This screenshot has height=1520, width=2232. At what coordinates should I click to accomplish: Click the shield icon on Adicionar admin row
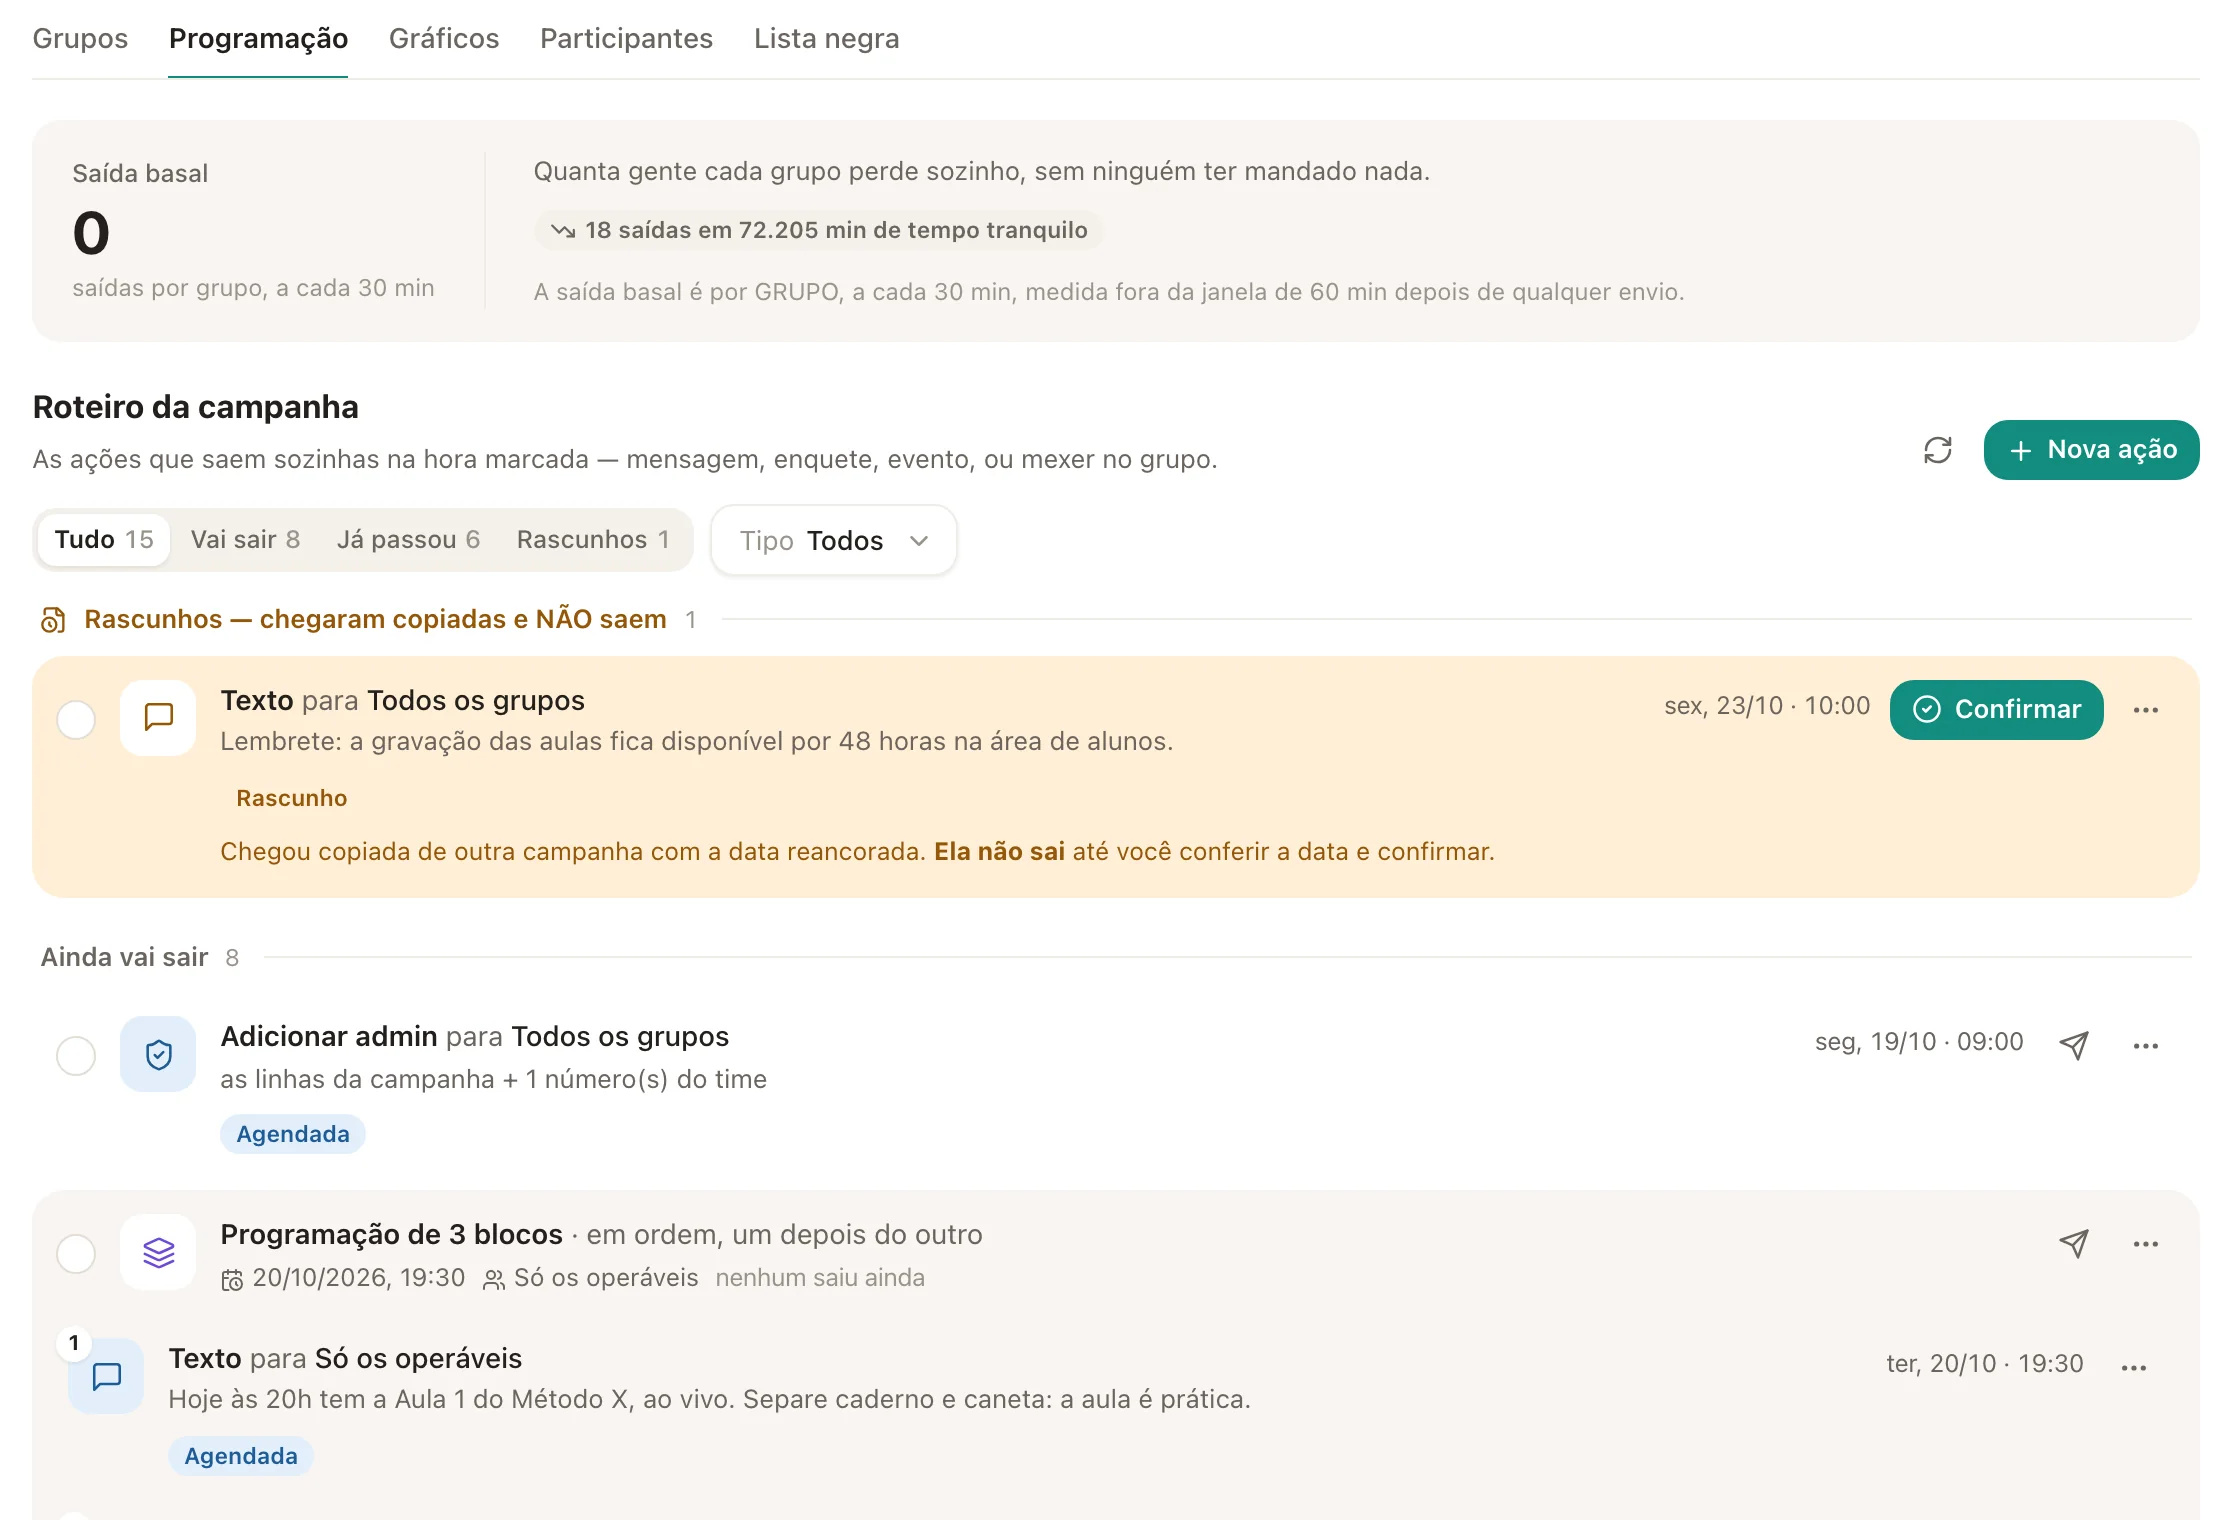click(x=158, y=1054)
